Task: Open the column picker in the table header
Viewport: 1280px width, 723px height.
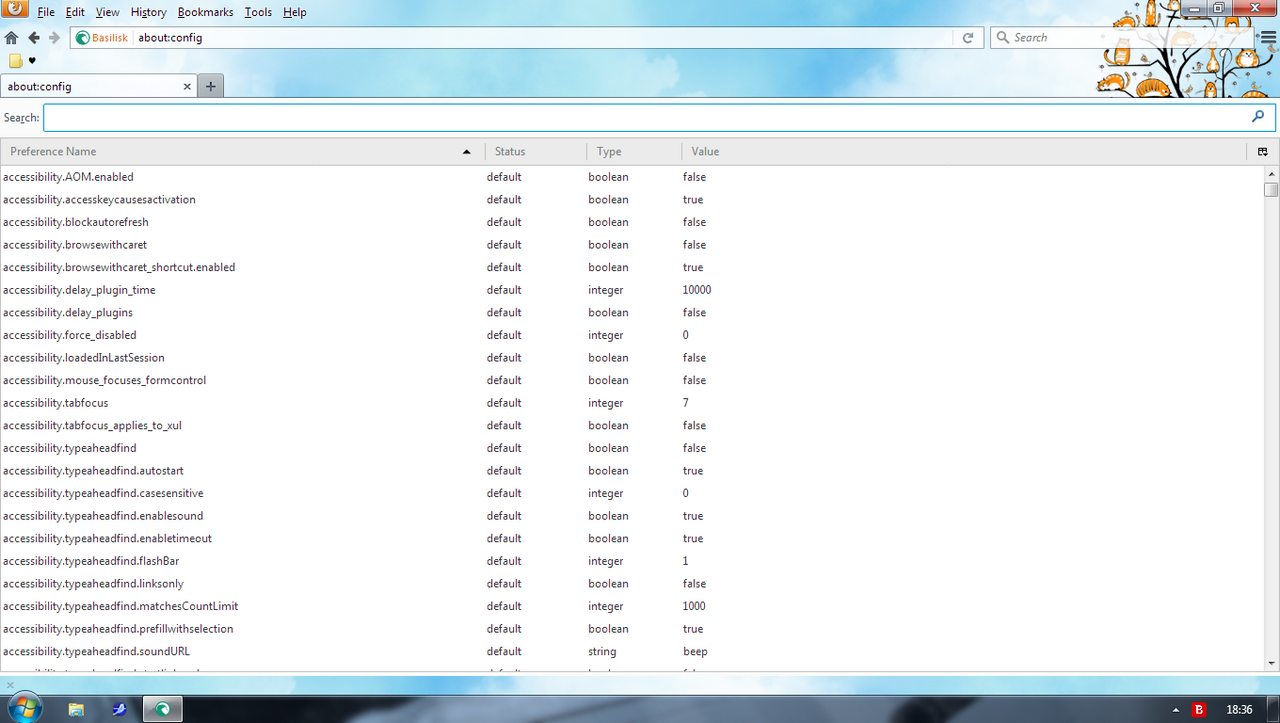Action: point(1262,152)
